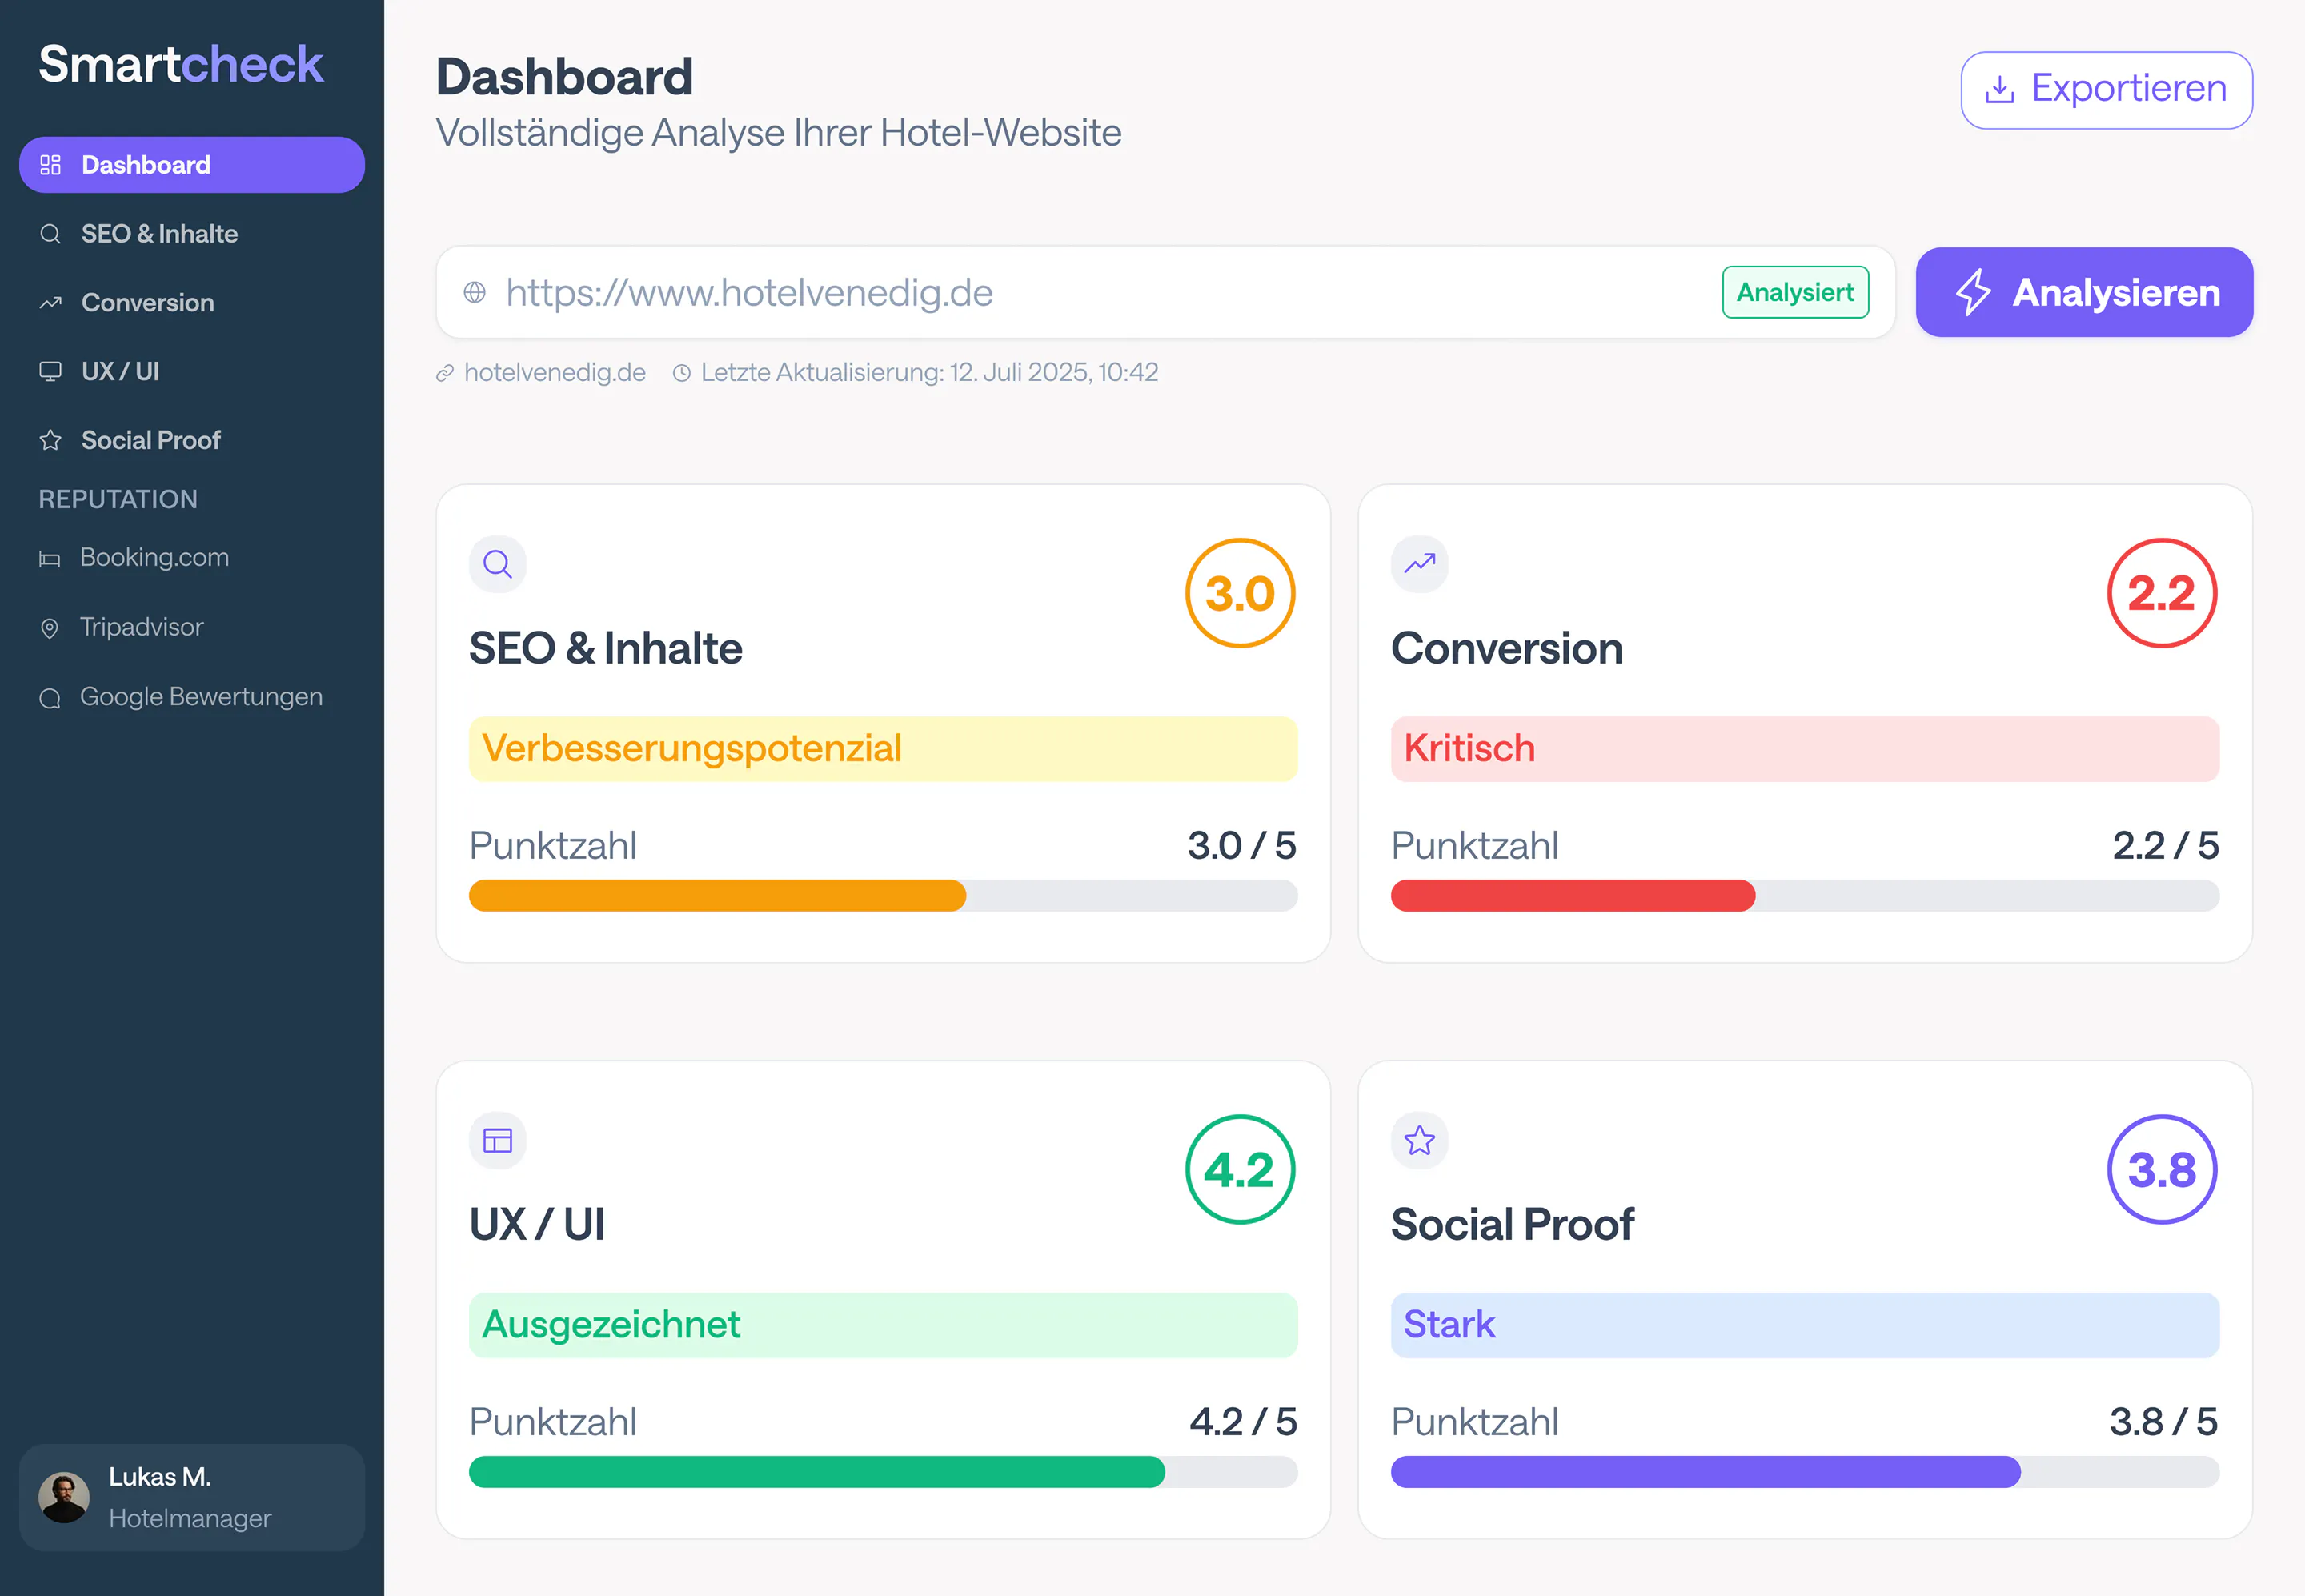Click the Lukas M. profile avatar

coord(64,1497)
